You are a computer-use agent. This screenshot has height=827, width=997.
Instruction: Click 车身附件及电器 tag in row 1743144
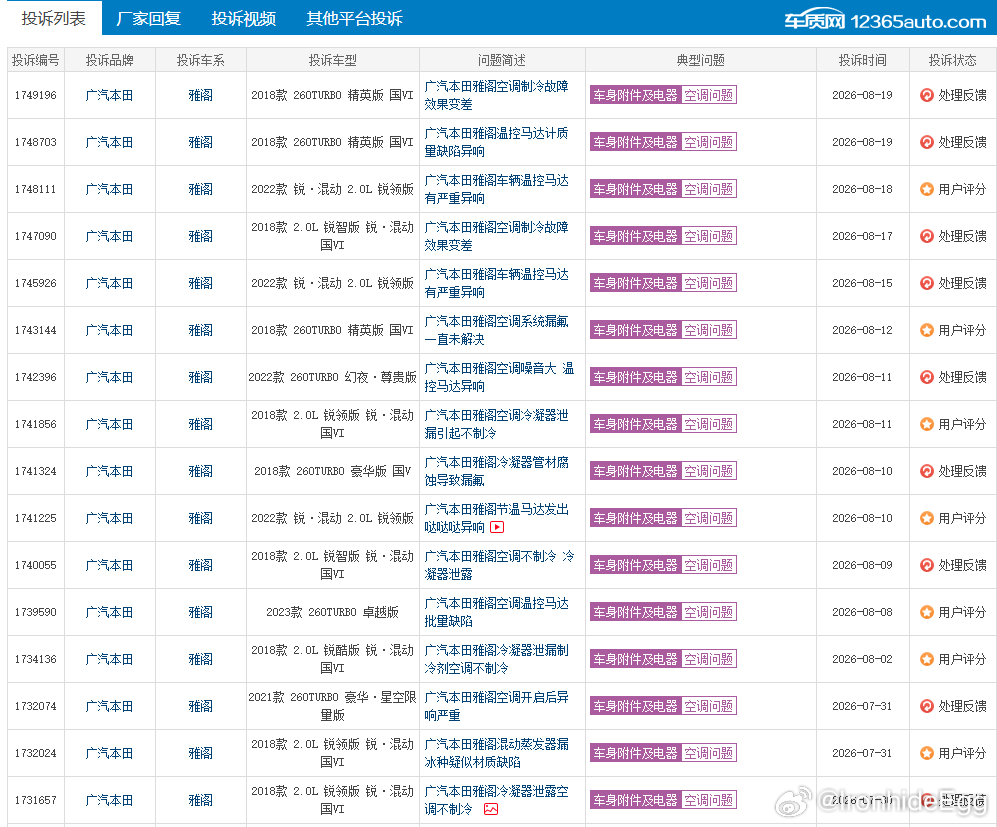click(x=635, y=331)
